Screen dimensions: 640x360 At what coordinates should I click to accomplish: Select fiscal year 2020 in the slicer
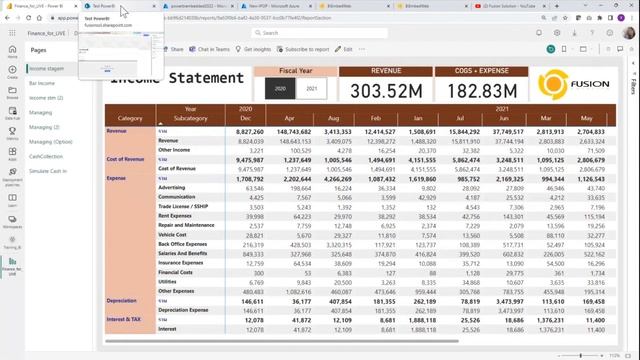280,88
